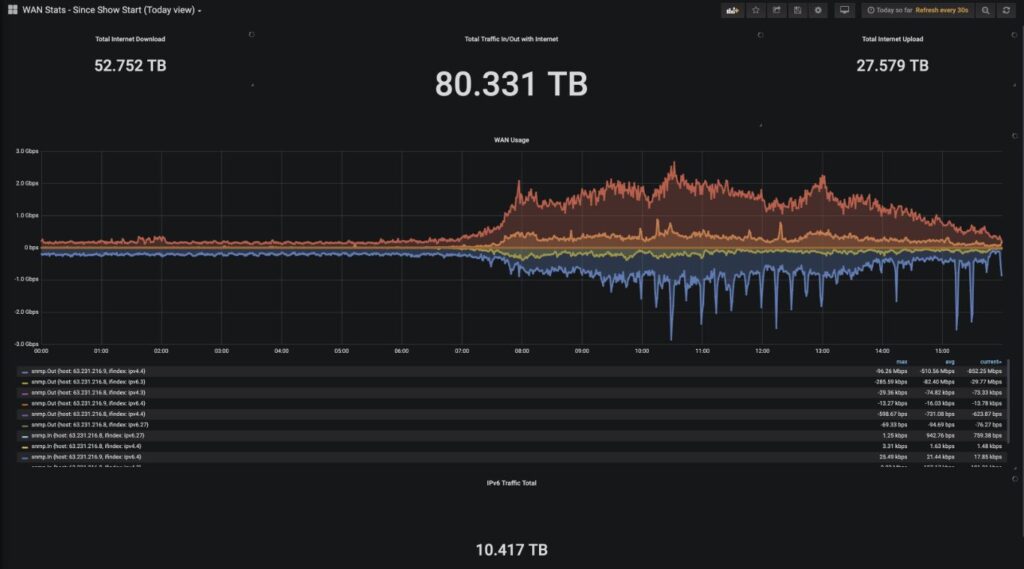The width and height of the screenshot is (1024, 569).
Task: Open color picker for snmp.In 63.231.216.8 ipv4.4
Action: [25, 447]
